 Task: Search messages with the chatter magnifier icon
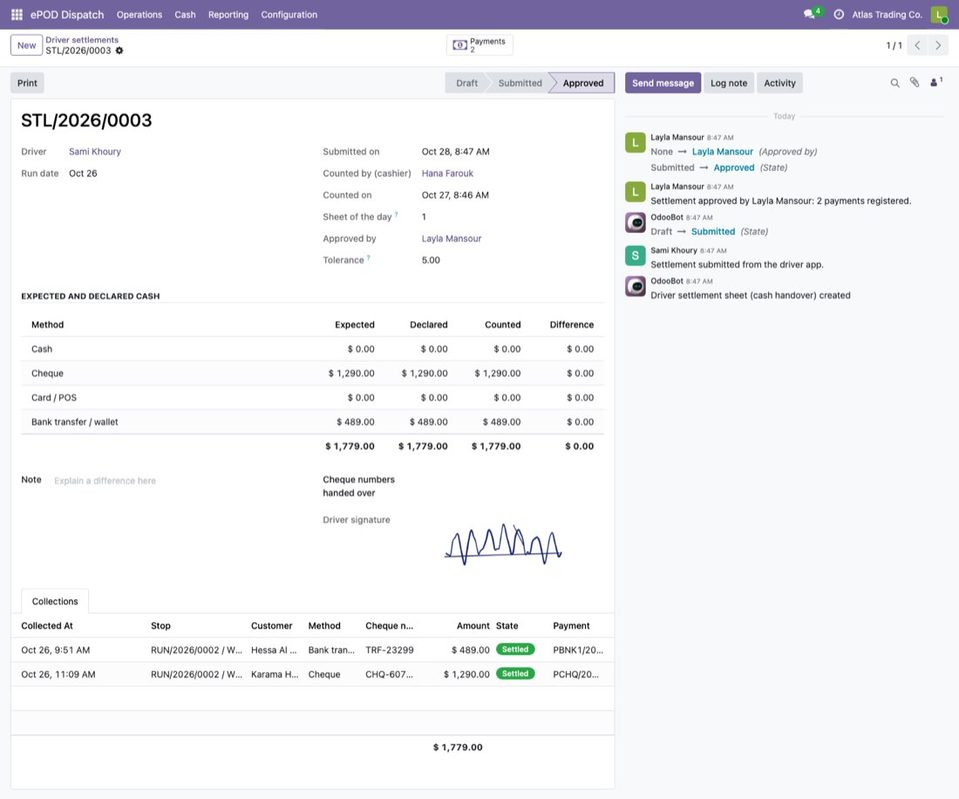pyautogui.click(x=895, y=83)
